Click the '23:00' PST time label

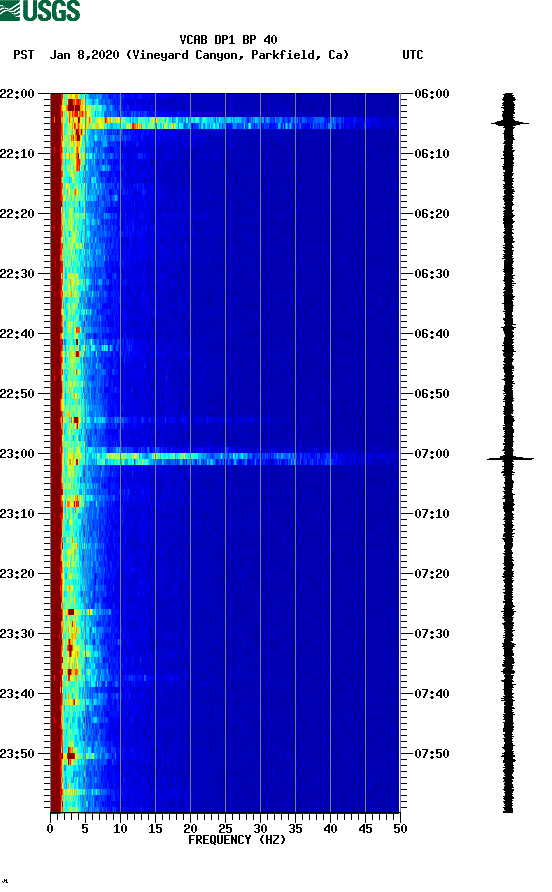click(17, 453)
